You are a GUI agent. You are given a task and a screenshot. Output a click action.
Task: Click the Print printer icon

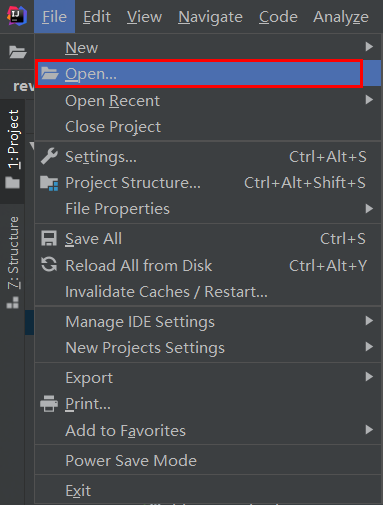pos(49,404)
